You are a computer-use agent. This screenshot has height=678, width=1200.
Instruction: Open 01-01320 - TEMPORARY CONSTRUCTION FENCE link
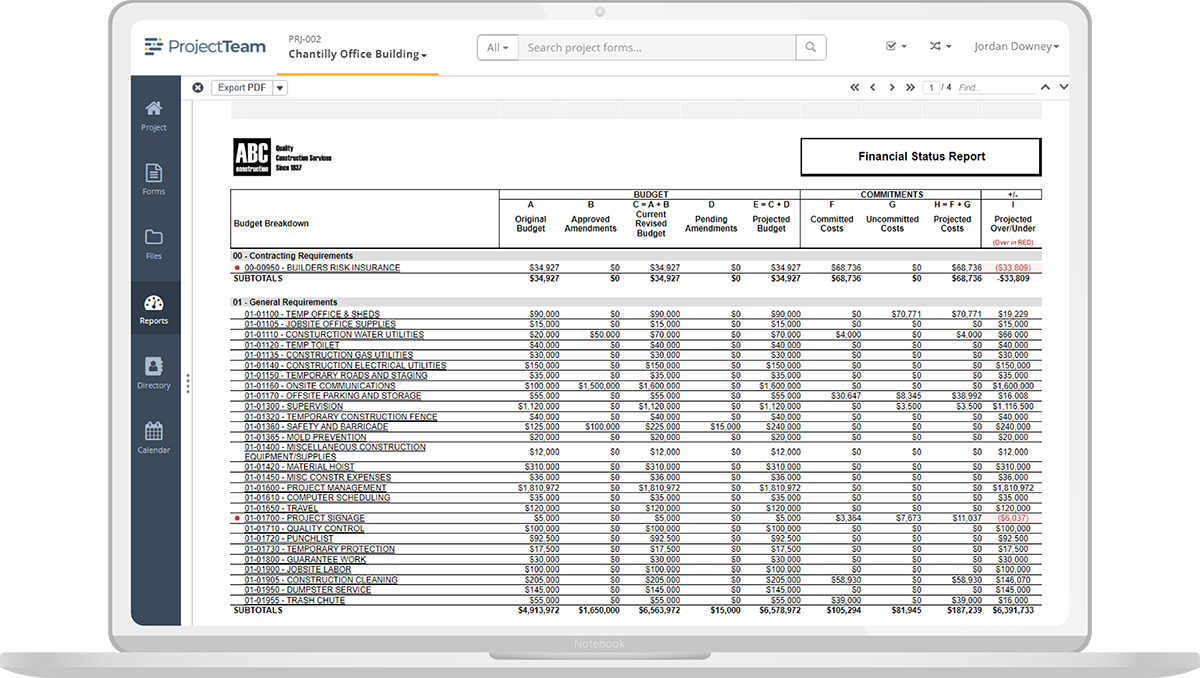tap(341, 416)
